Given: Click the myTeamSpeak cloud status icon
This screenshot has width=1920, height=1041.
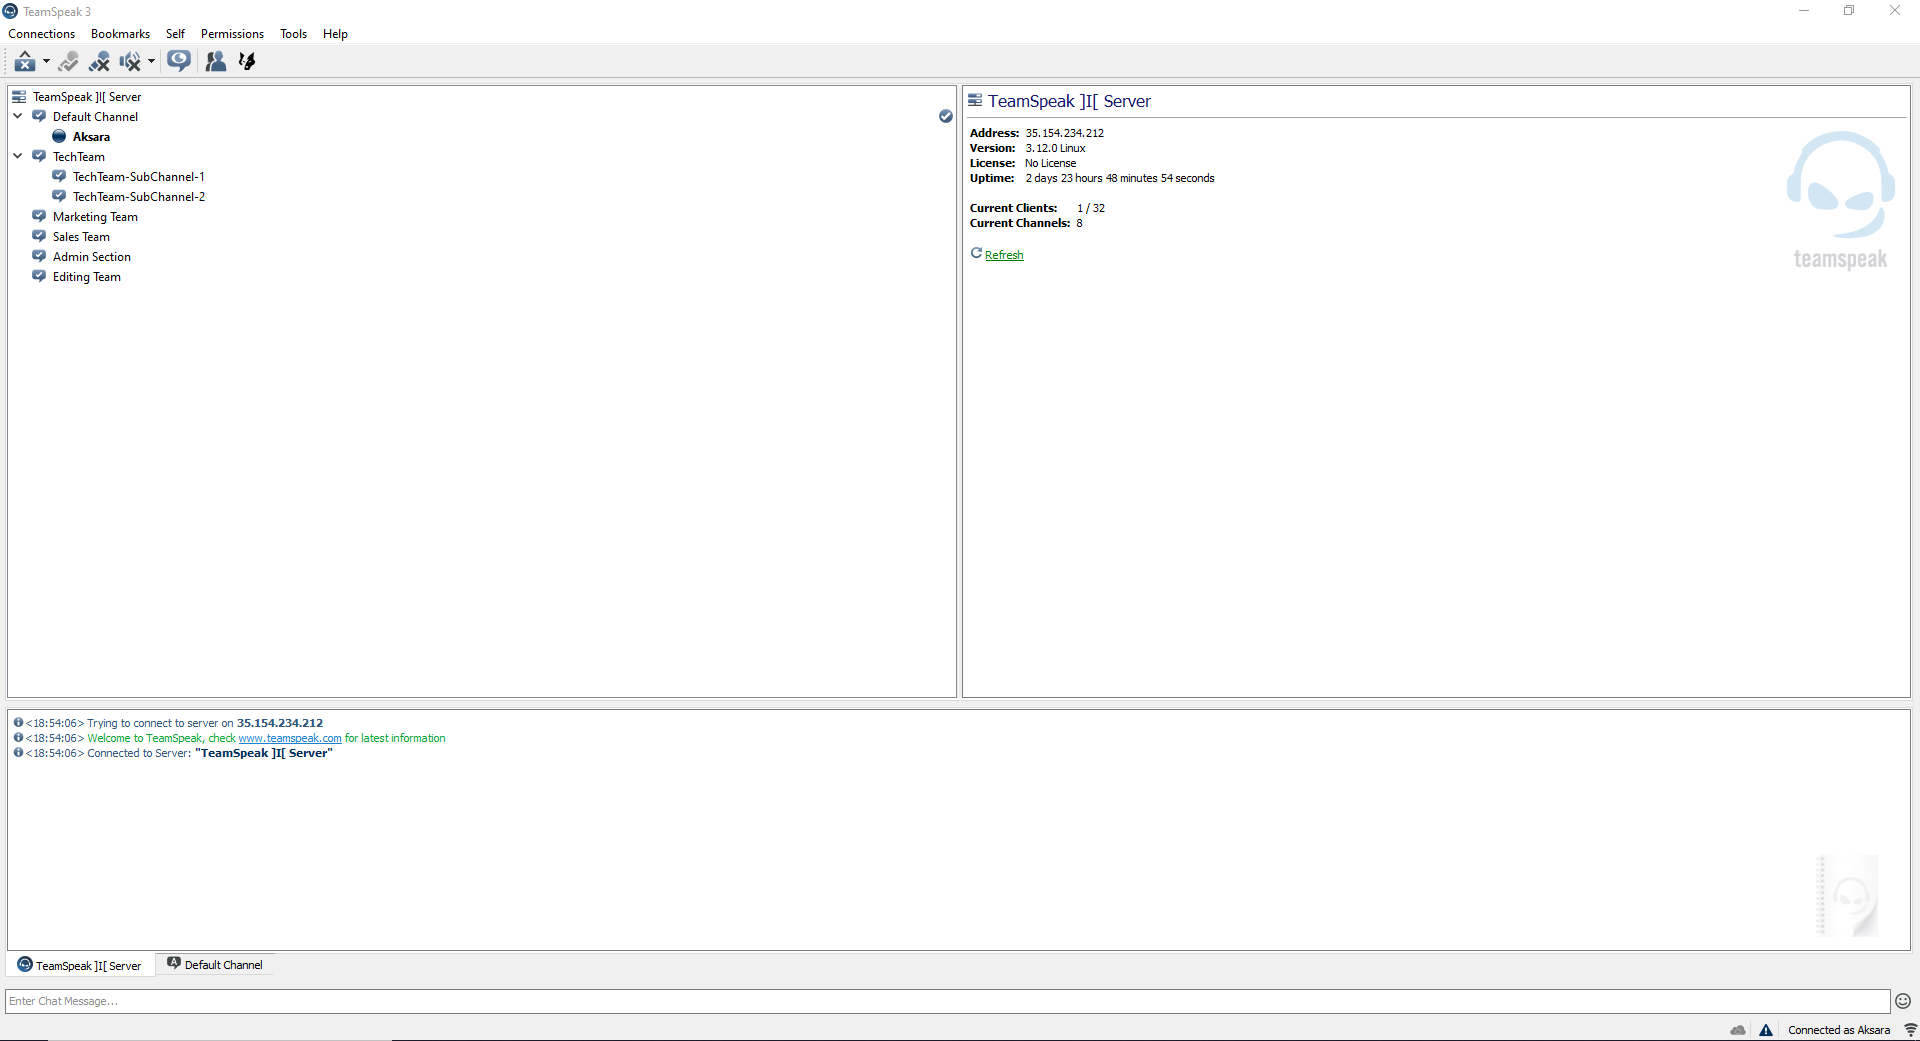Looking at the screenshot, I should pyautogui.click(x=1738, y=1030).
